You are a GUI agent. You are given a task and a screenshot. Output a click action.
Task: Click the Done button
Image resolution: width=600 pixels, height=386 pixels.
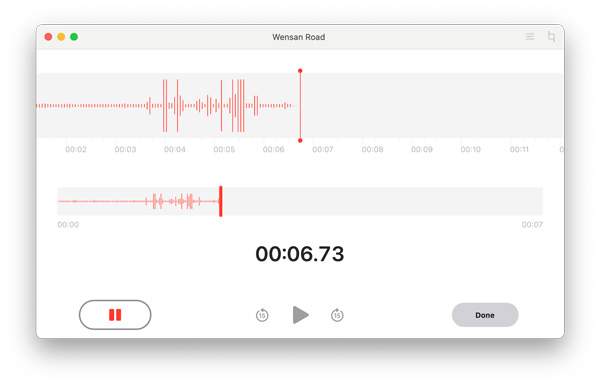485,315
